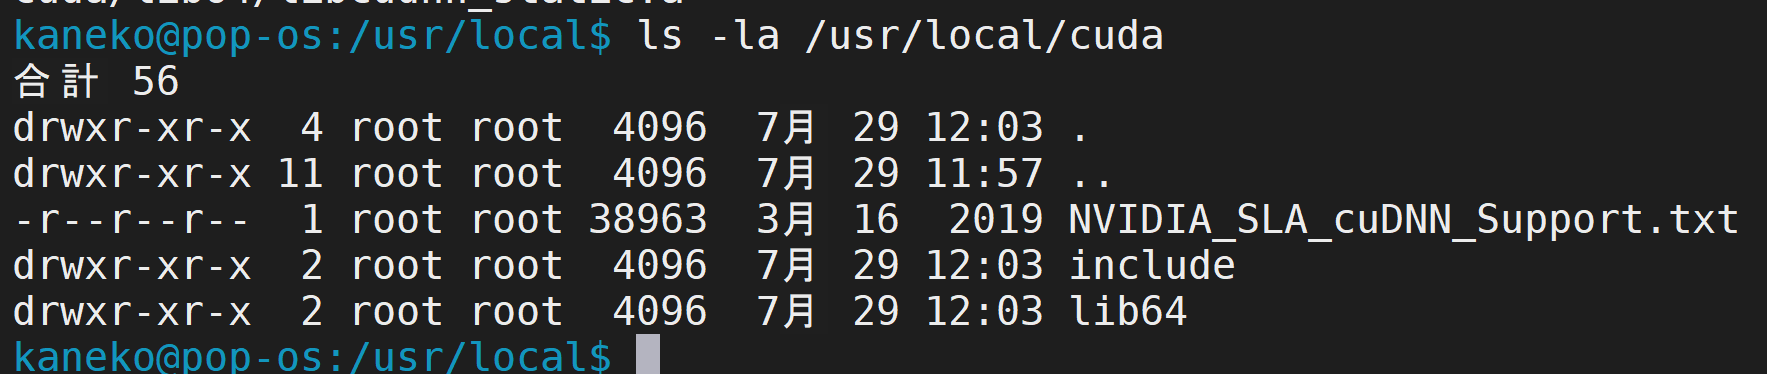Click the ls -la /usr/local/cuda command text
Screen dimensions: 1767x374
[x=900, y=36]
